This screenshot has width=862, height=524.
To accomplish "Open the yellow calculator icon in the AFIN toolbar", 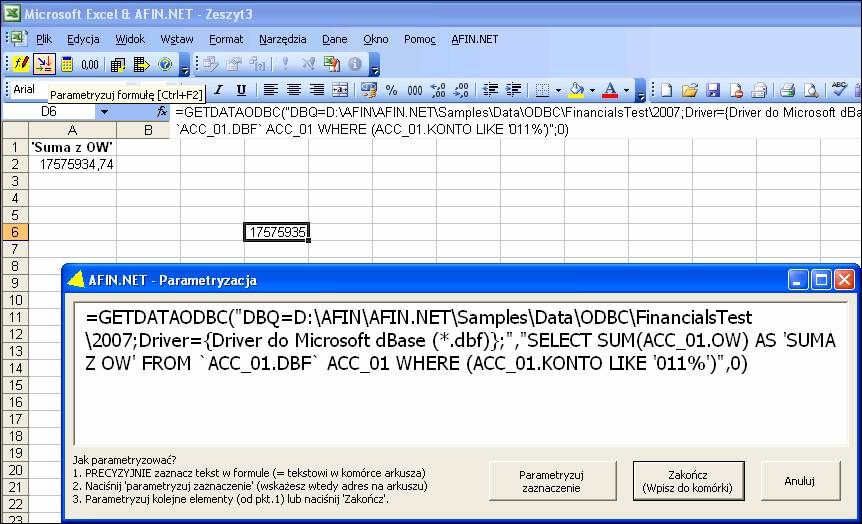I will (x=67, y=64).
